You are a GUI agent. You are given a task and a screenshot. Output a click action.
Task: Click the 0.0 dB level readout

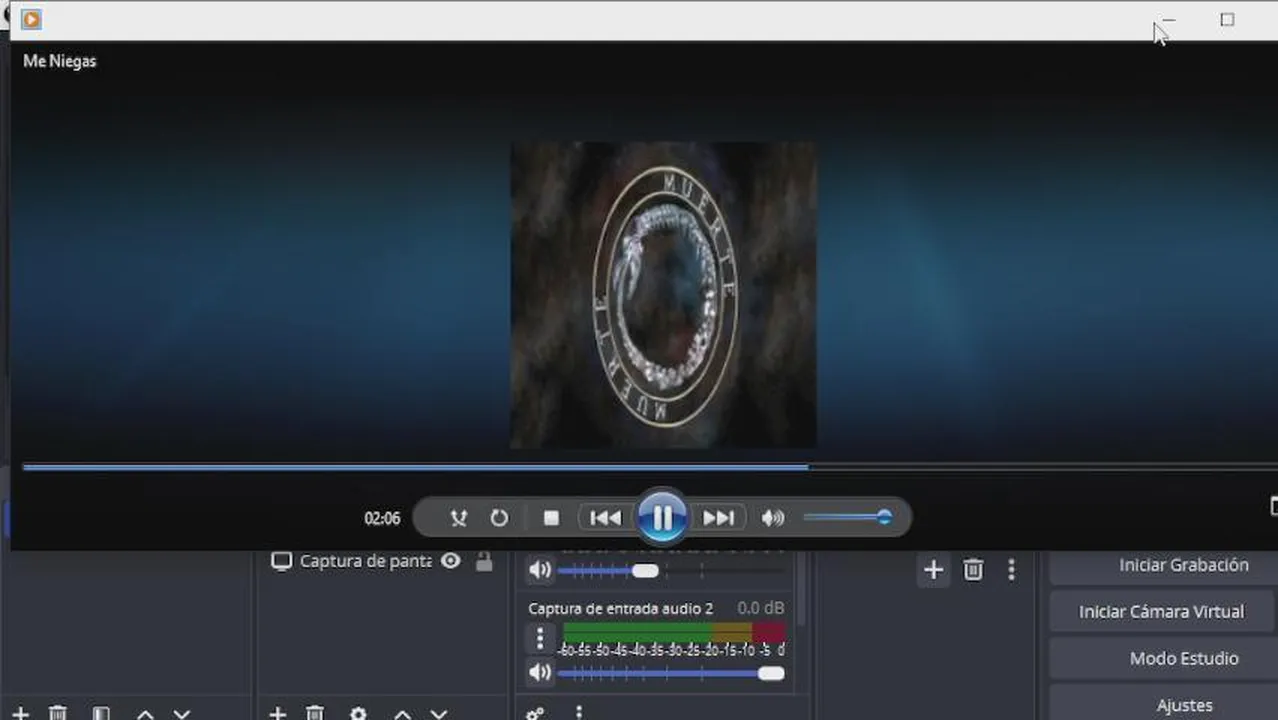[761, 608]
